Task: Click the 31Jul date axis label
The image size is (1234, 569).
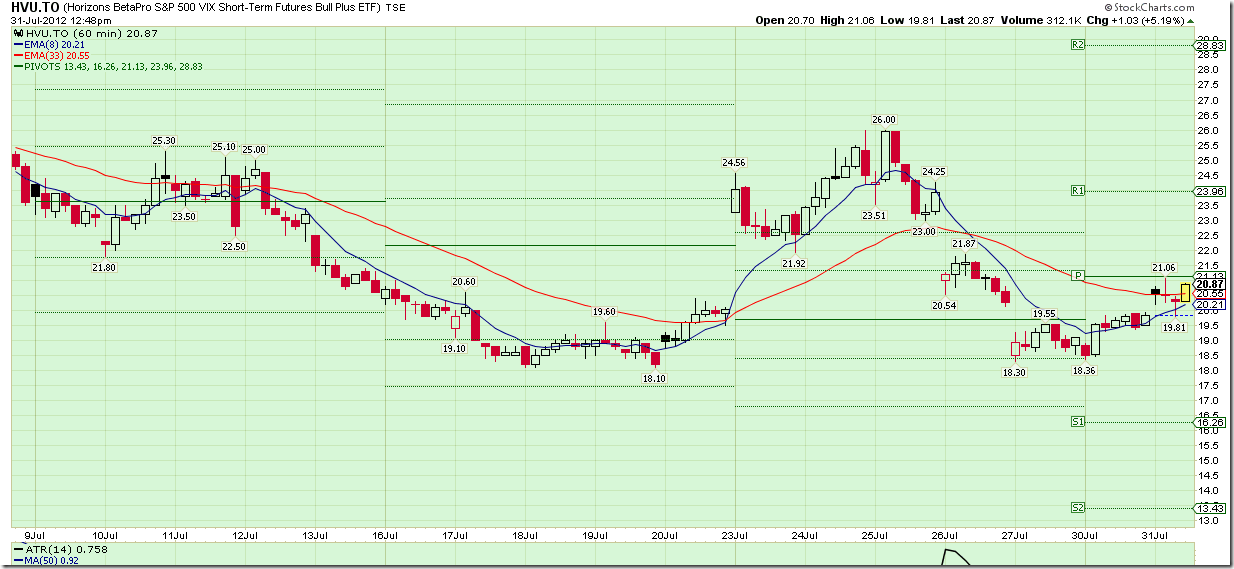Action: click(x=1155, y=535)
